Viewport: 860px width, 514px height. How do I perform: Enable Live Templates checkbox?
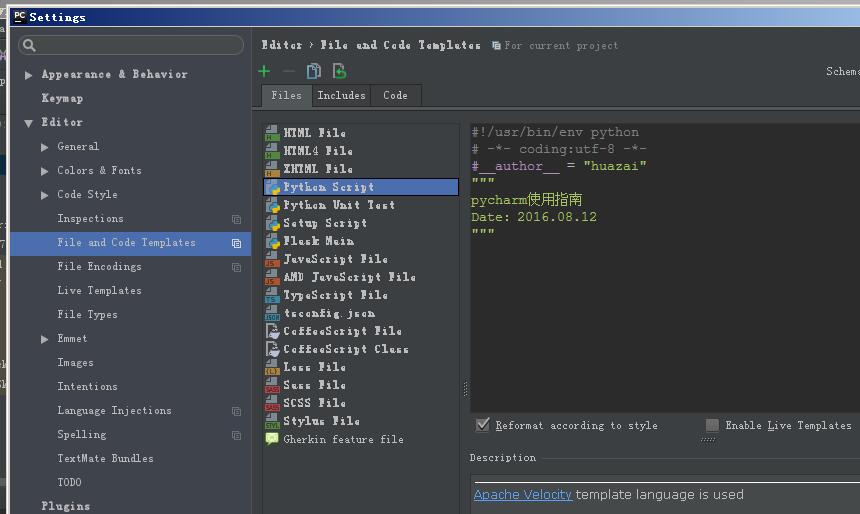coord(712,425)
